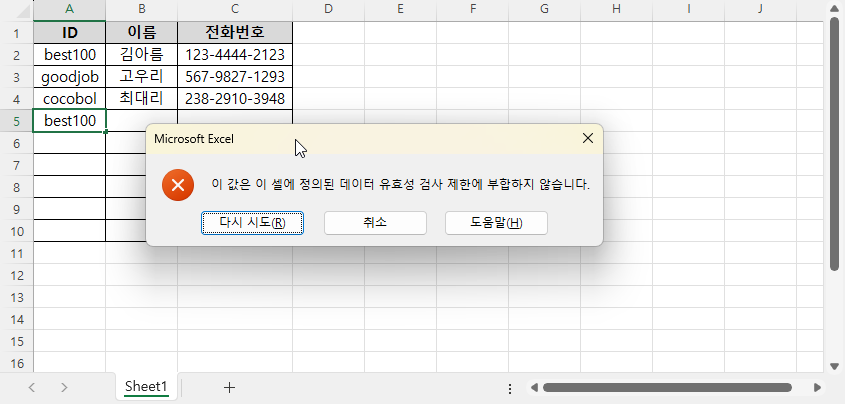Click the sheet tab options dots icon
The height and width of the screenshot is (404, 845).
pyautogui.click(x=510, y=388)
